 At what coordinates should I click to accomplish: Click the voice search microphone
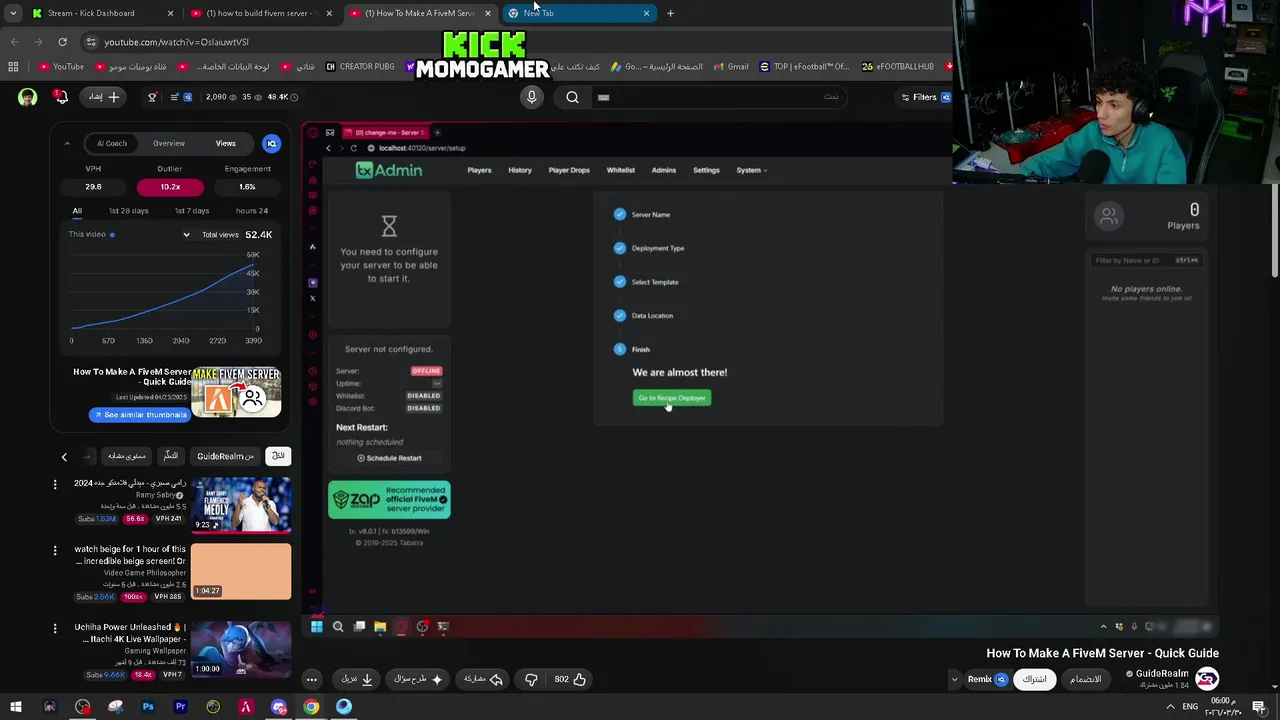531,97
